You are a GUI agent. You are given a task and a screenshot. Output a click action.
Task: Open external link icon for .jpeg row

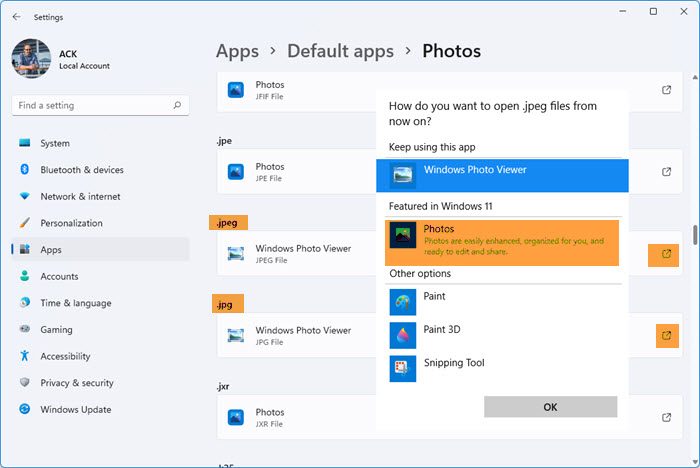[666, 255]
